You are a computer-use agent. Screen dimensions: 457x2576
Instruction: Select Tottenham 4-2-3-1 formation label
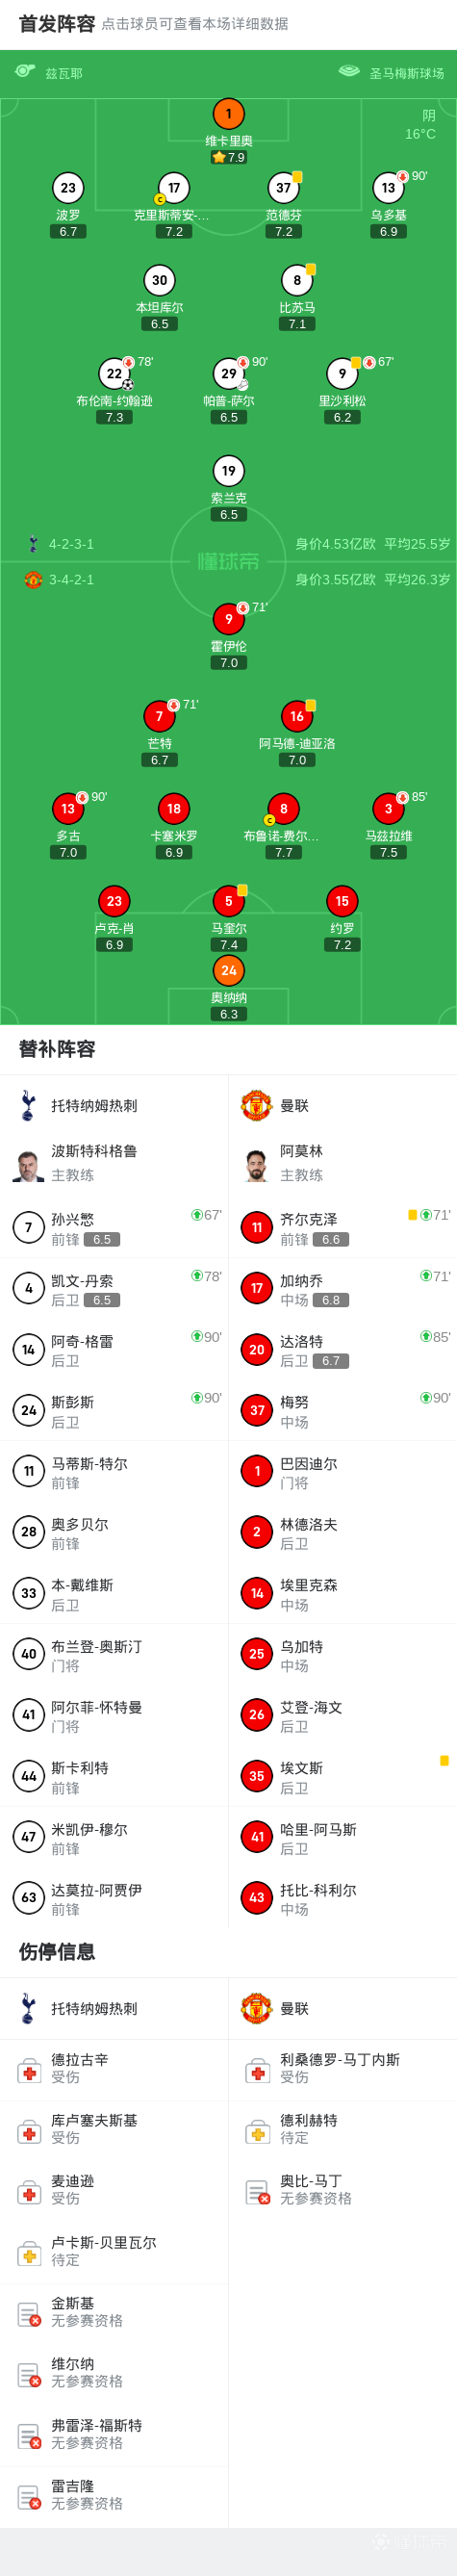pos(71,544)
